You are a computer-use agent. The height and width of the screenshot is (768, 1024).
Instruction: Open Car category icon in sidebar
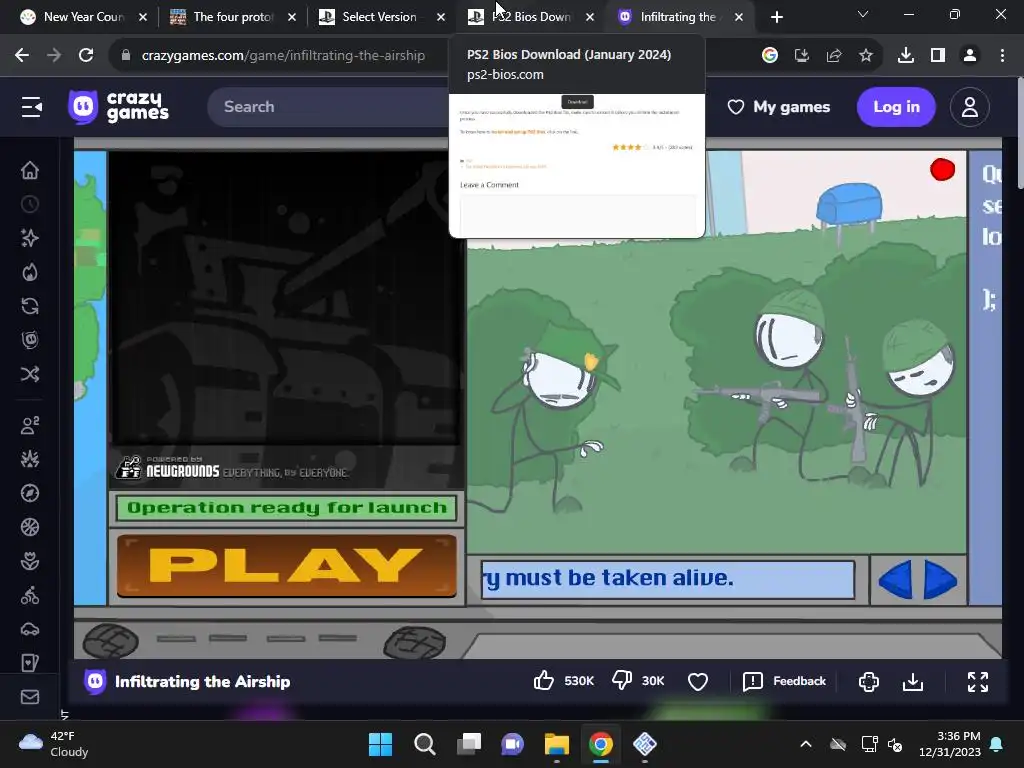30,629
